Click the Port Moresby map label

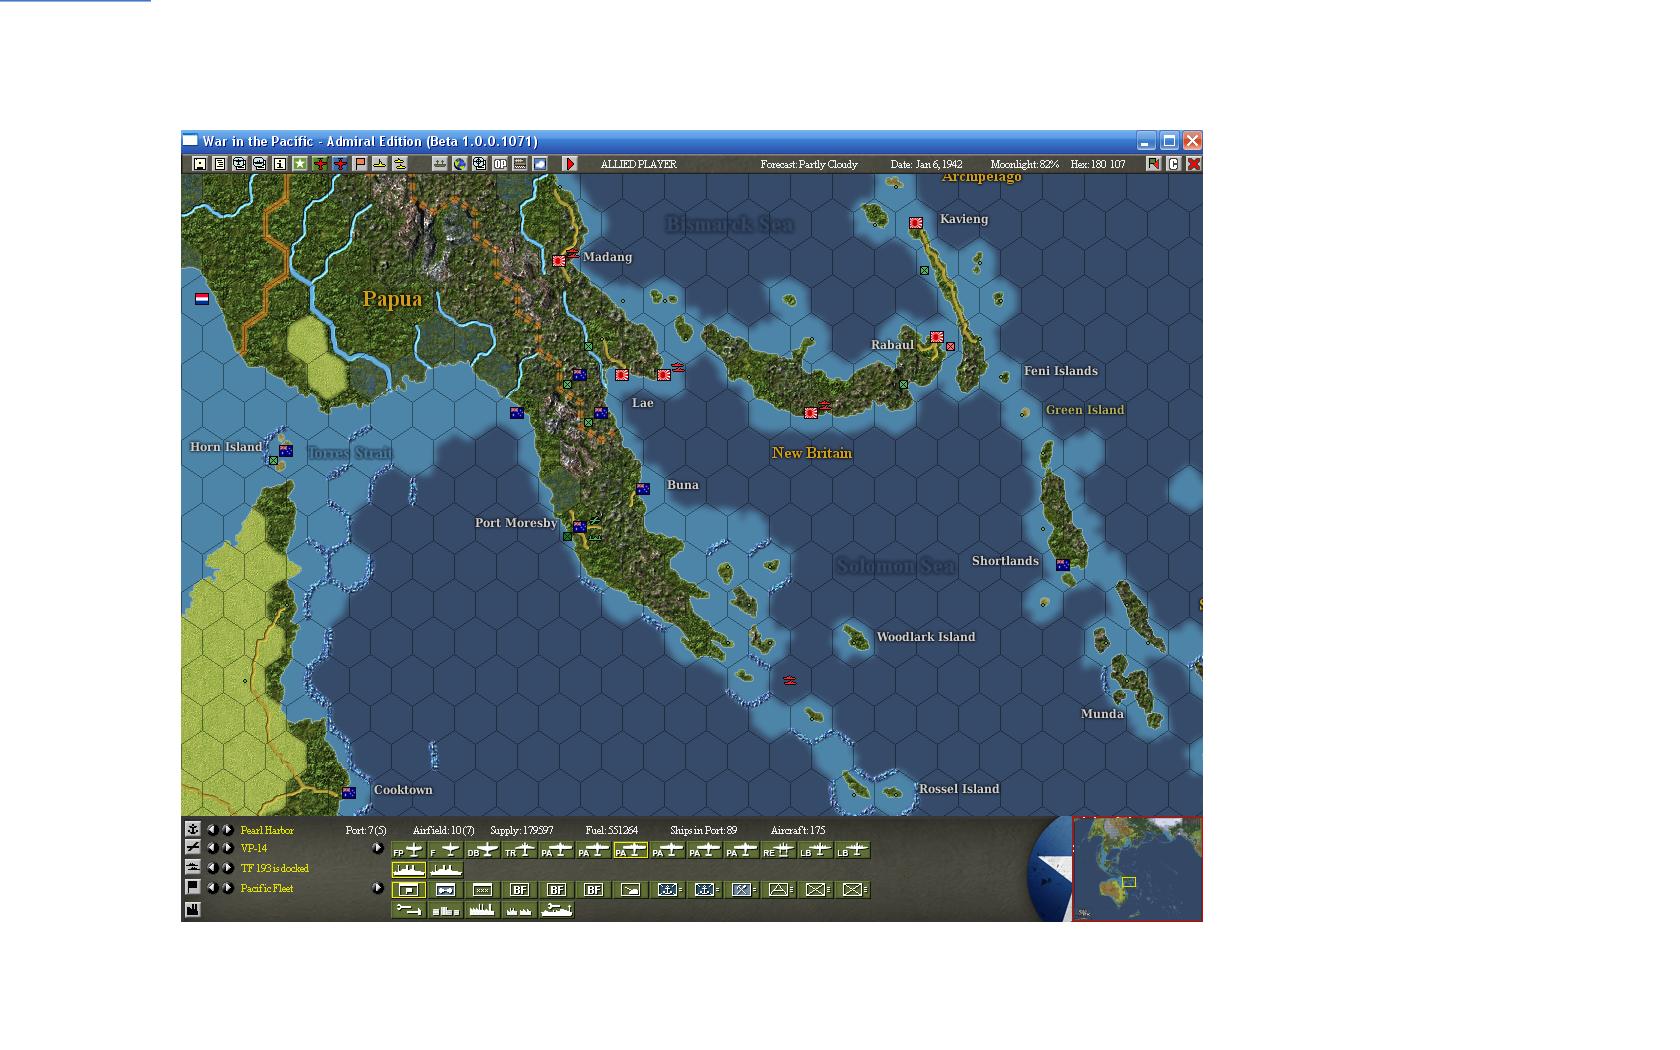(516, 523)
